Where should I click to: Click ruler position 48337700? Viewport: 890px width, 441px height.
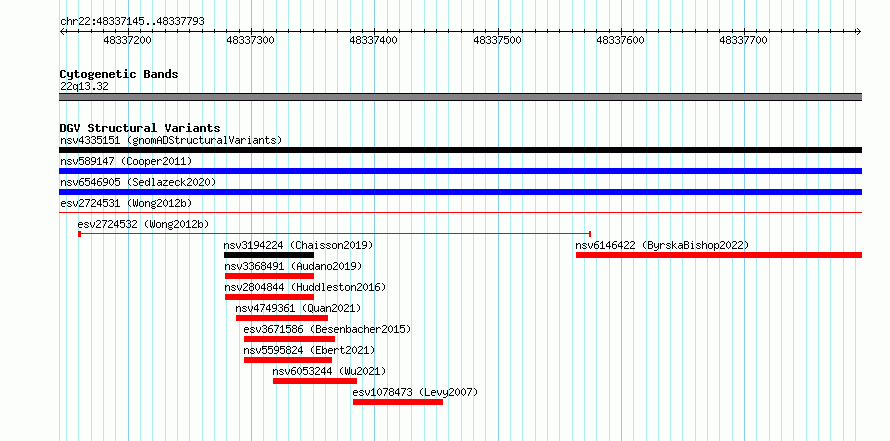tap(744, 40)
